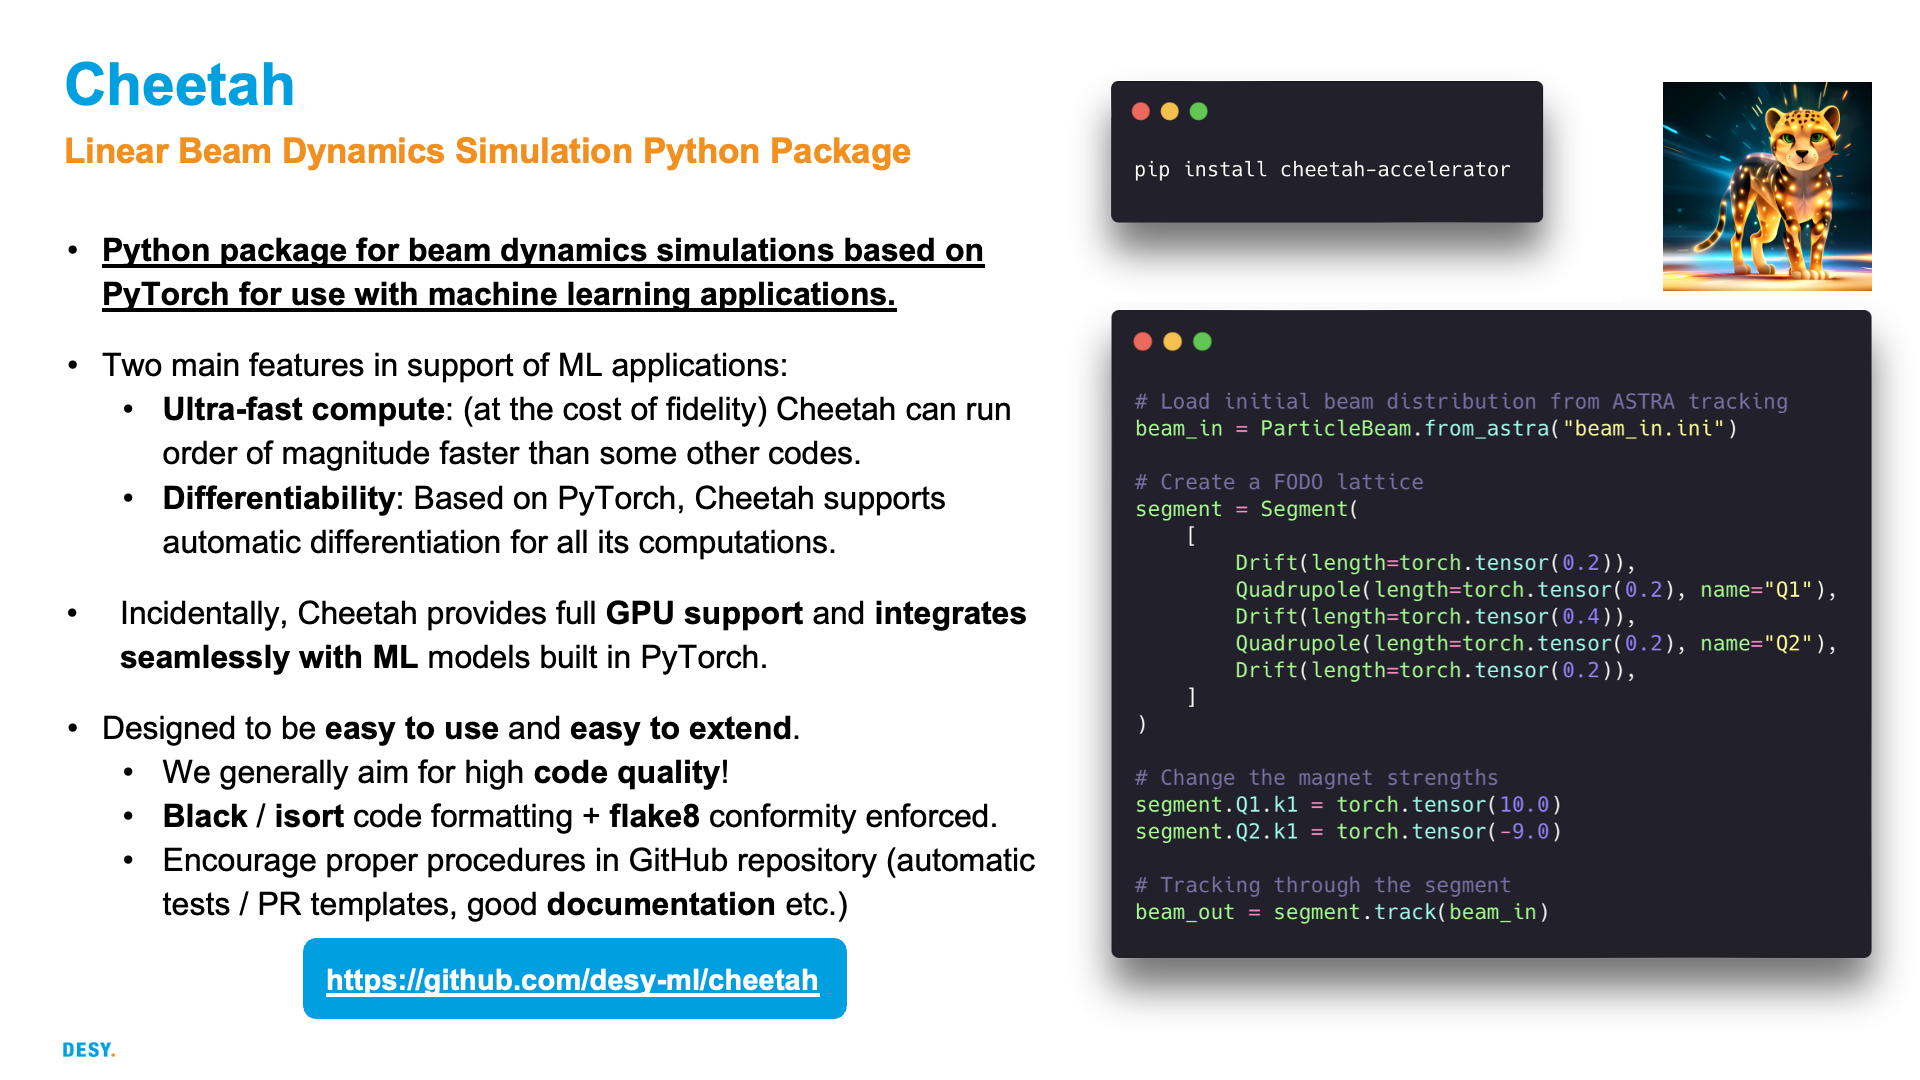Click the red dot in the Python code window
The height and width of the screenshot is (1080, 1920).
coord(1143,341)
